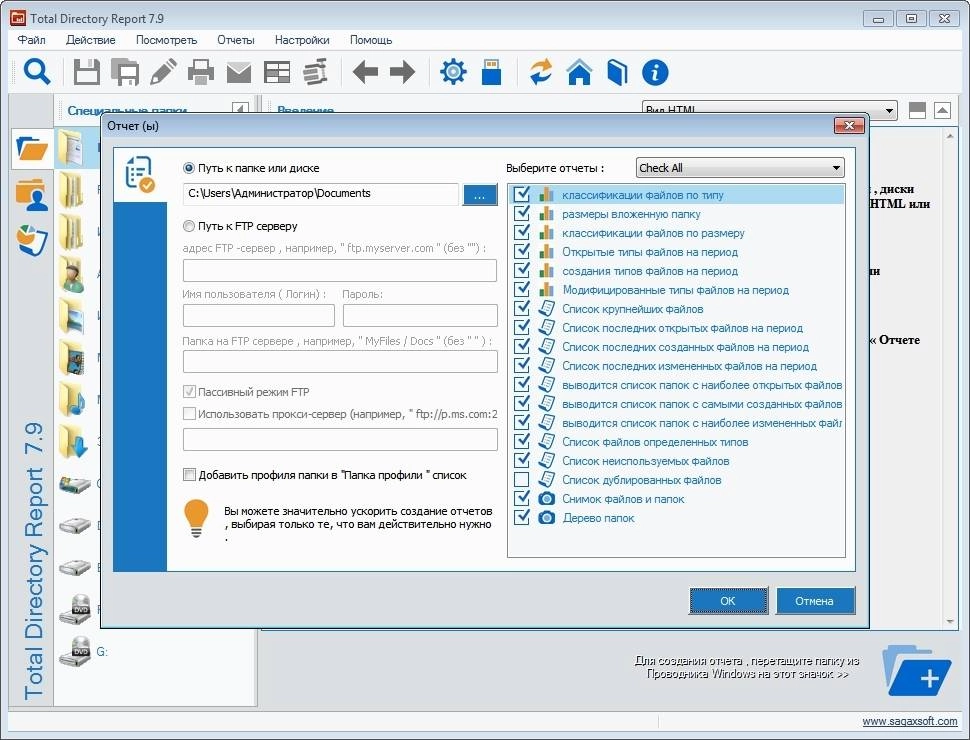Screen dimensions: 970x740
Task: Click the printer icon in toolbar
Action: click(x=201, y=72)
